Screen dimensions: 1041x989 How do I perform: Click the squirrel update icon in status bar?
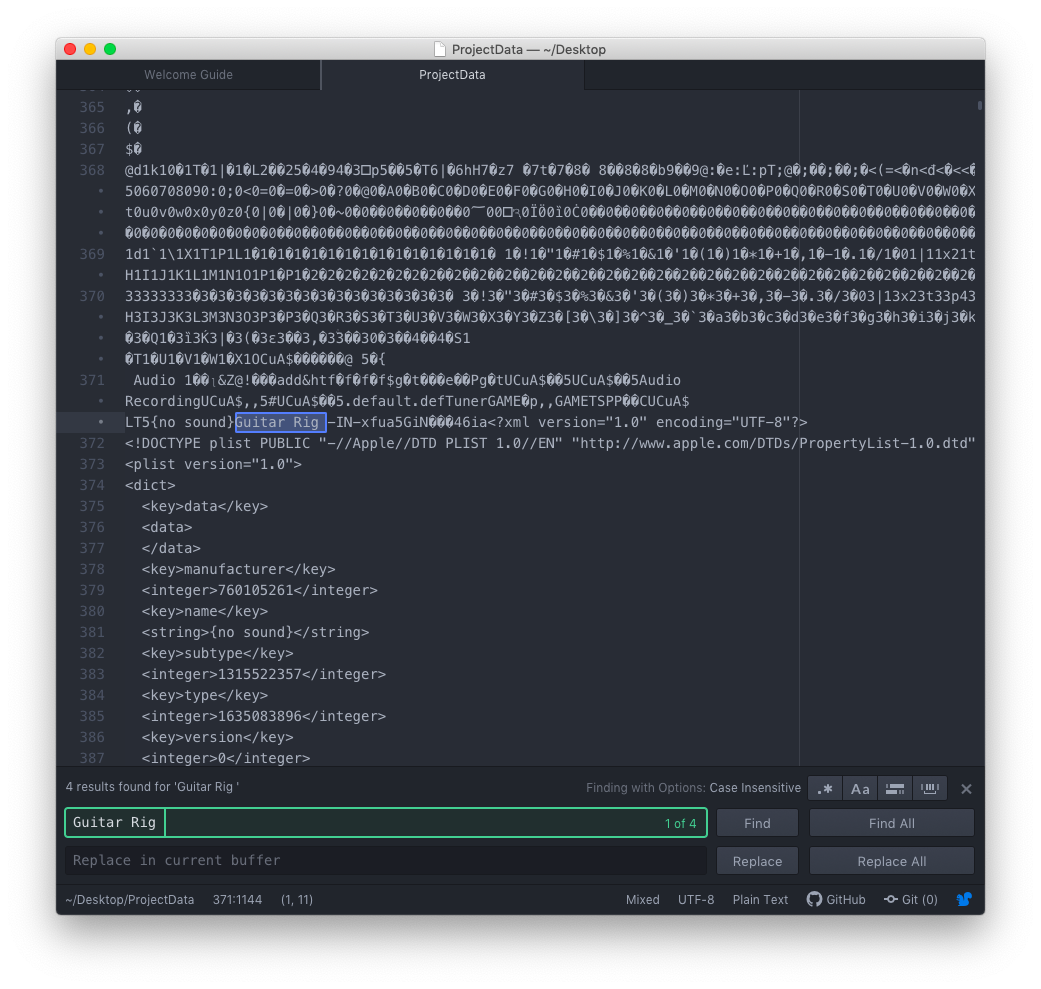[964, 899]
